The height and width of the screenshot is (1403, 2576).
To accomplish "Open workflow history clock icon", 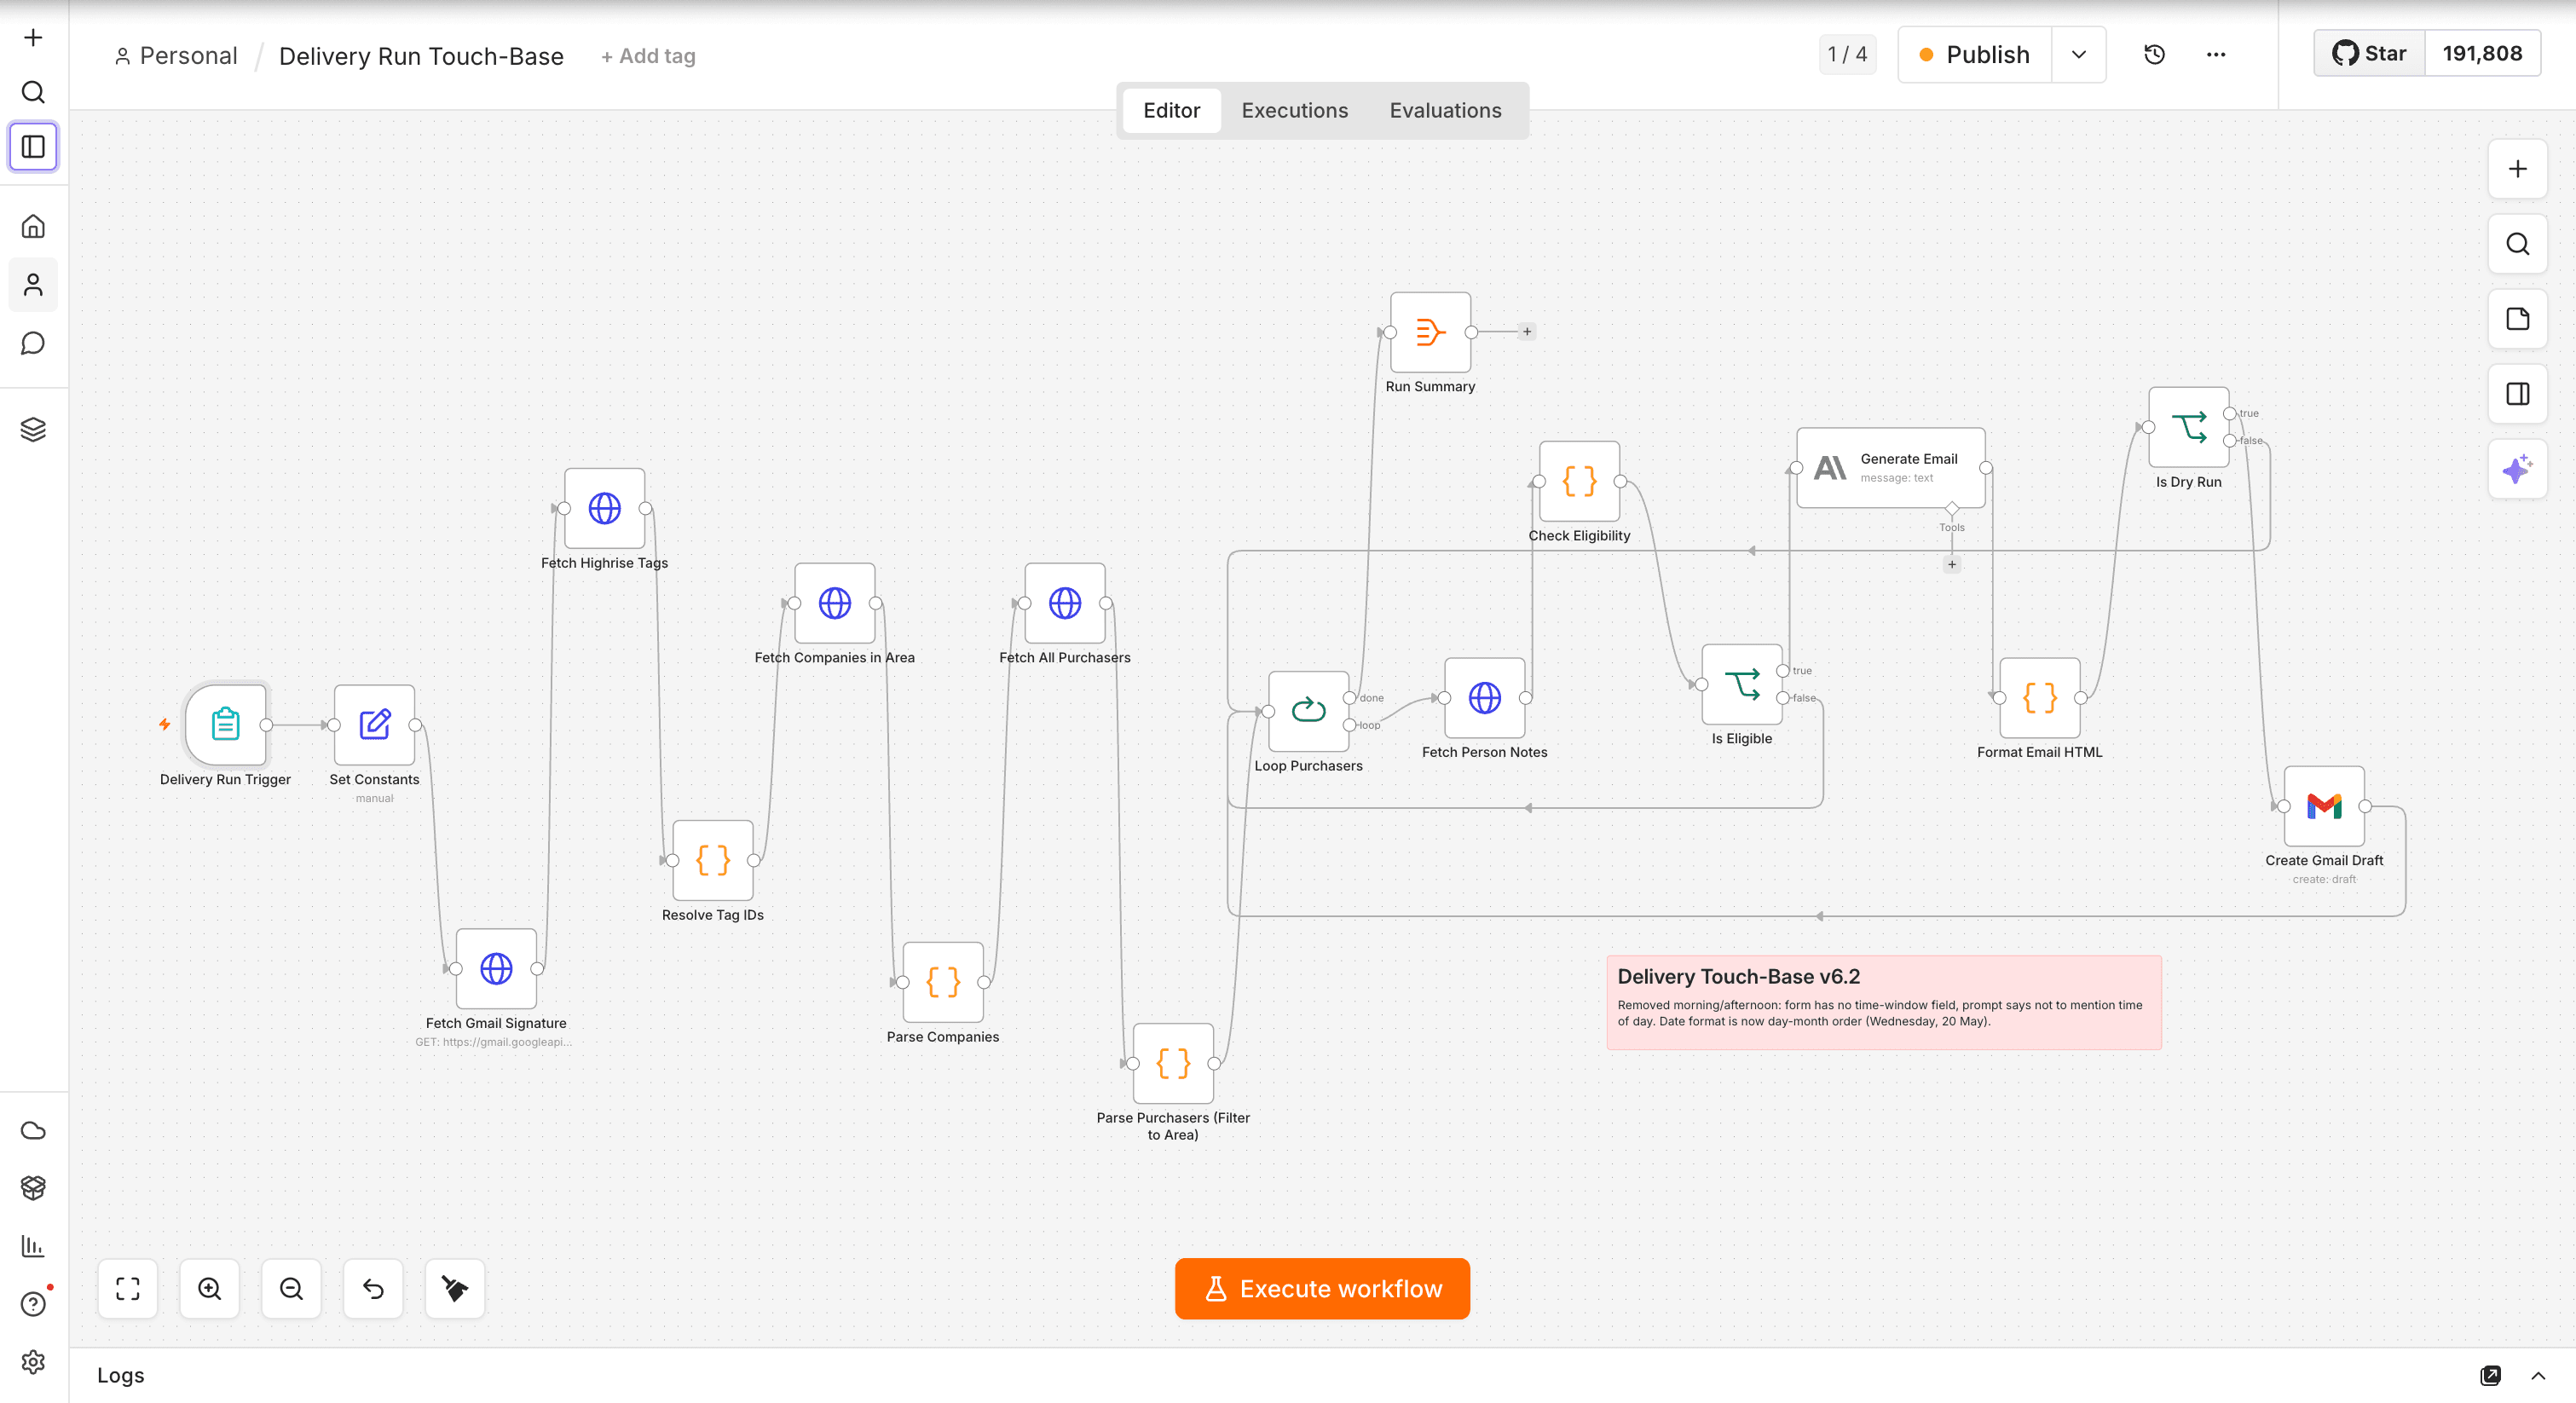I will click(x=2155, y=54).
